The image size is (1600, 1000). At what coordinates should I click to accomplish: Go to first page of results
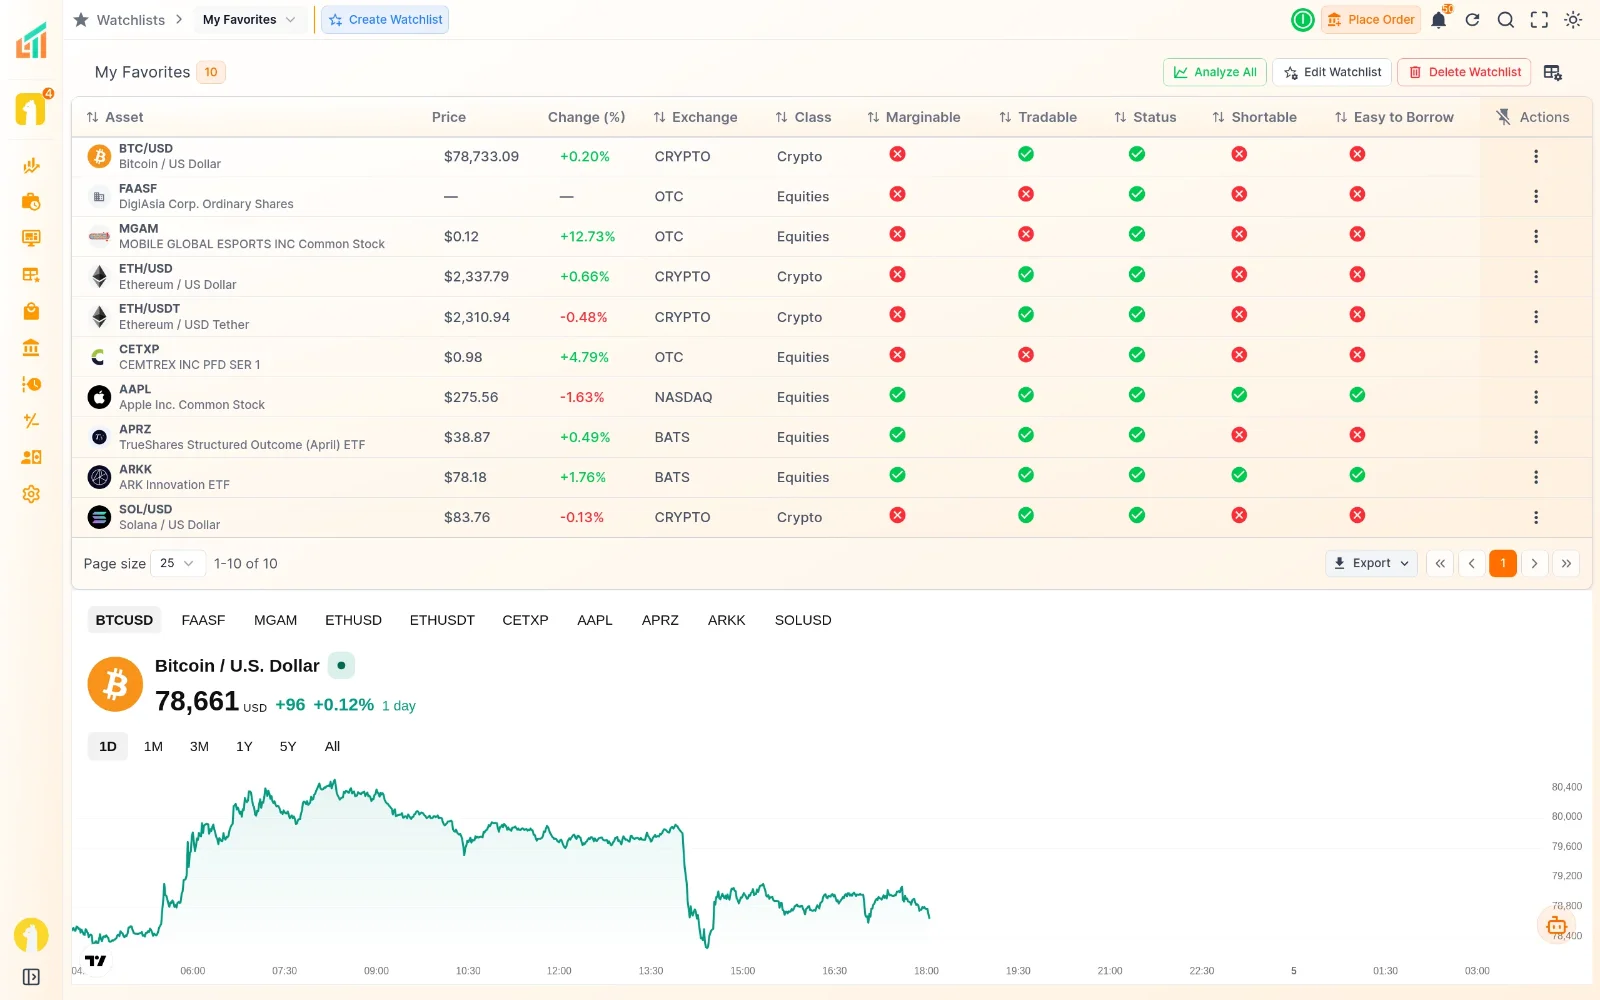[1440, 563]
